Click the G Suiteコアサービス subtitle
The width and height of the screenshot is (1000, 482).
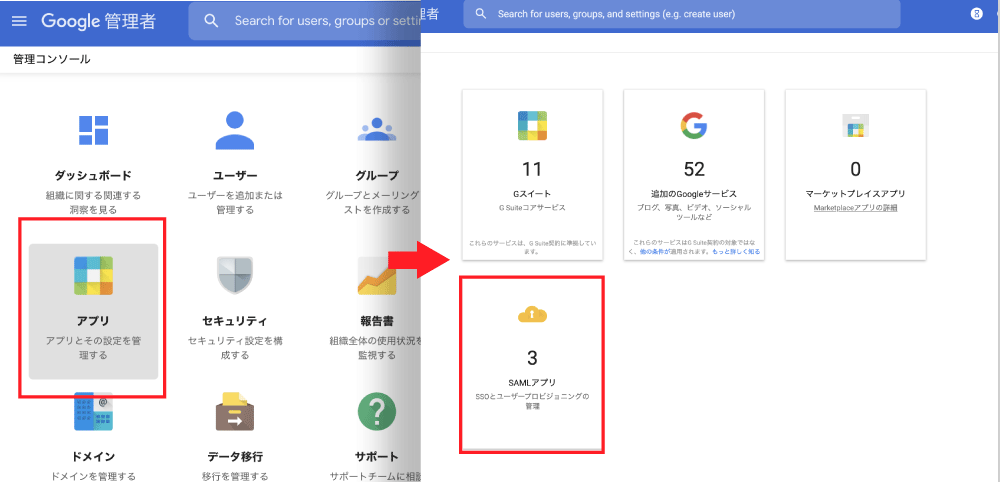click(532, 208)
